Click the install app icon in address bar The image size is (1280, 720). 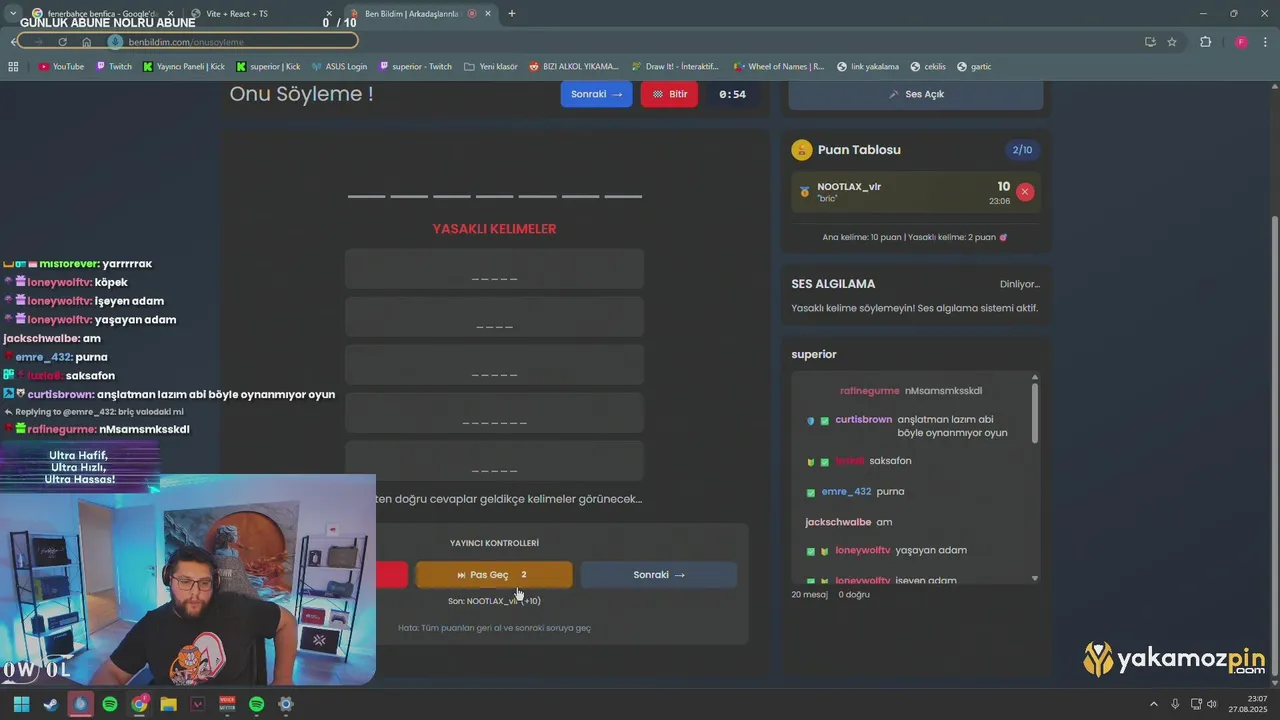point(1150,42)
